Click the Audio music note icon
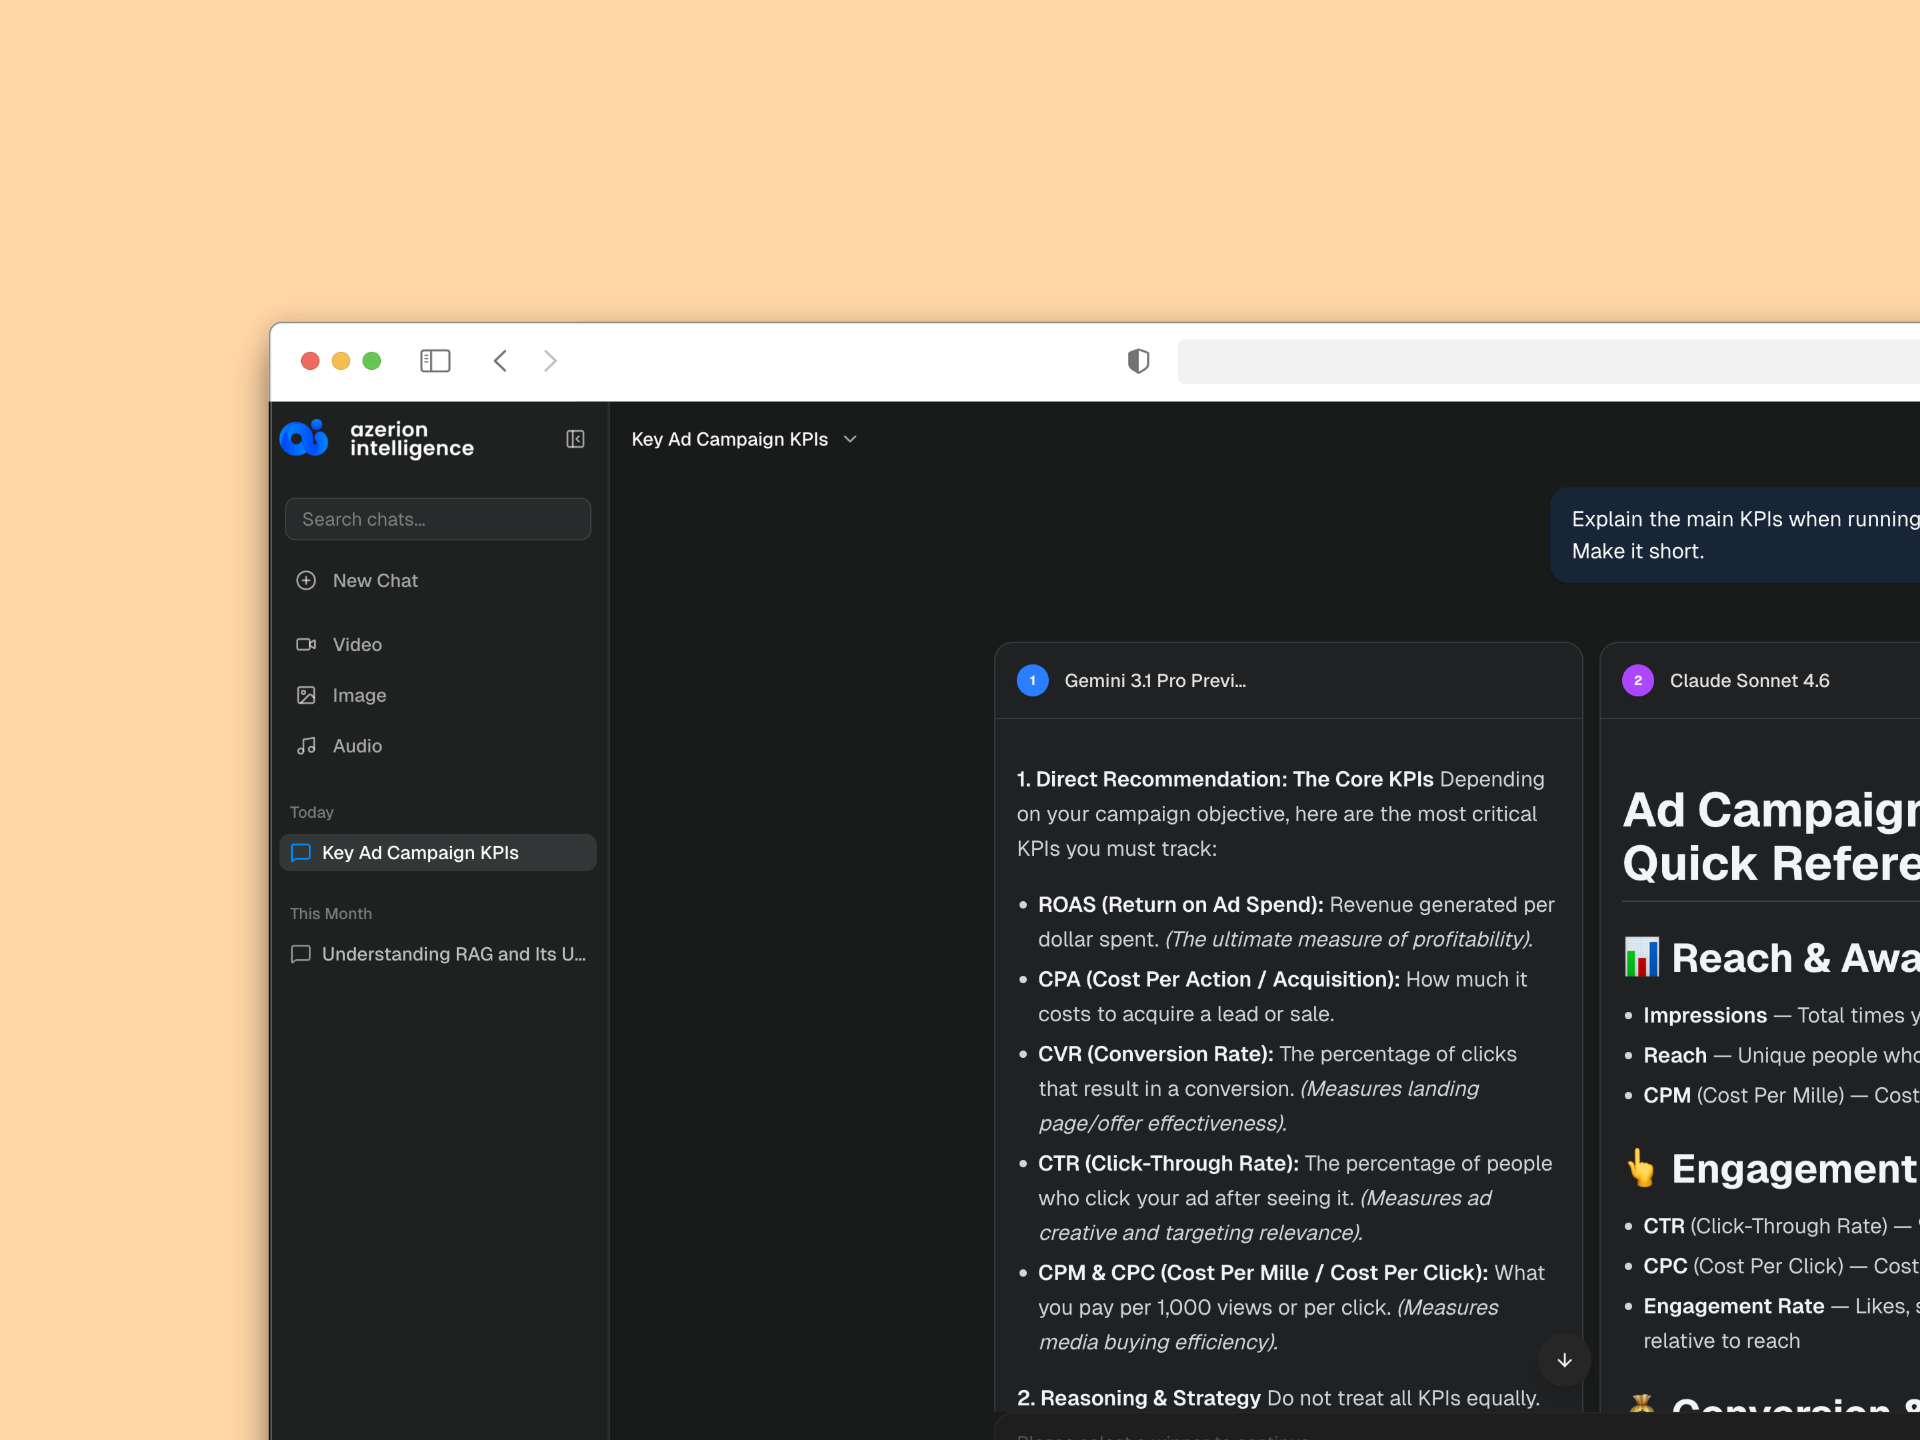The width and height of the screenshot is (1920, 1440). click(x=306, y=746)
